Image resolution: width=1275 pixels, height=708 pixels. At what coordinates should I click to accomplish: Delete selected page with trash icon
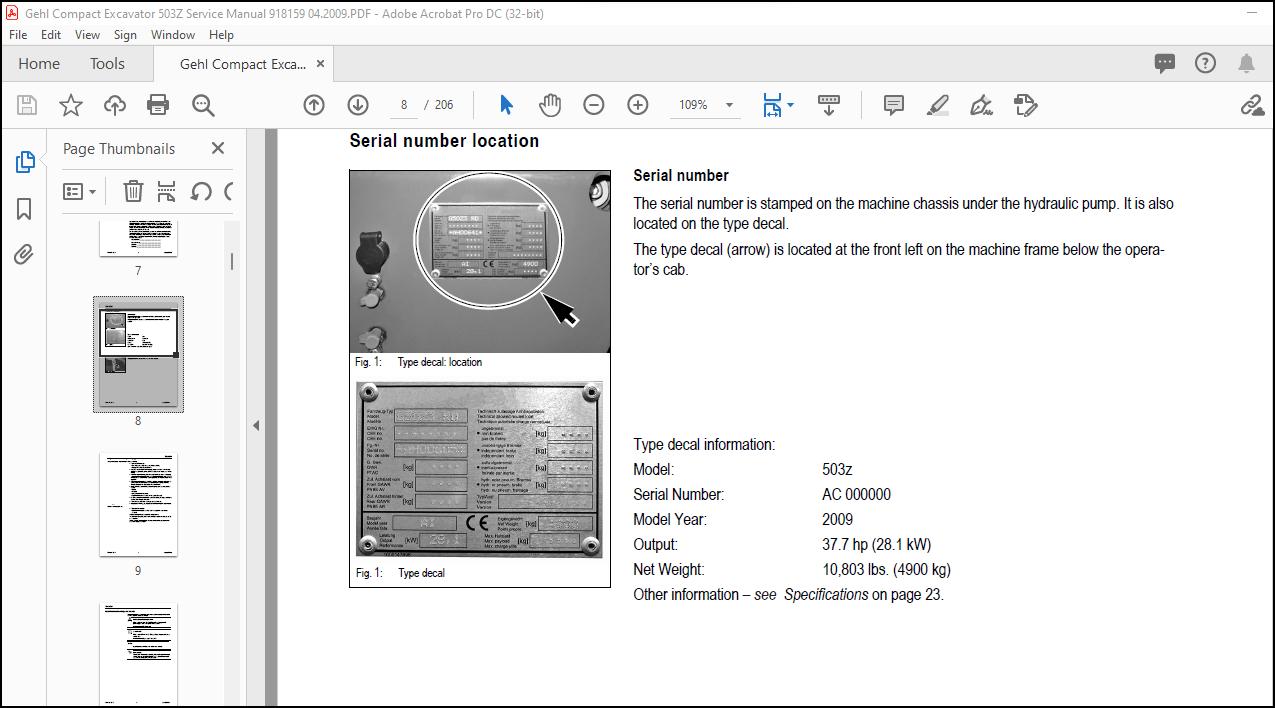133,191
